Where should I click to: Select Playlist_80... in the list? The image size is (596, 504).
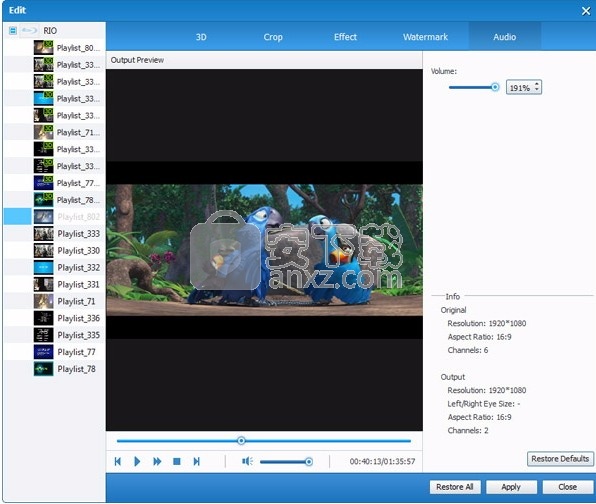tap(54, 48)
